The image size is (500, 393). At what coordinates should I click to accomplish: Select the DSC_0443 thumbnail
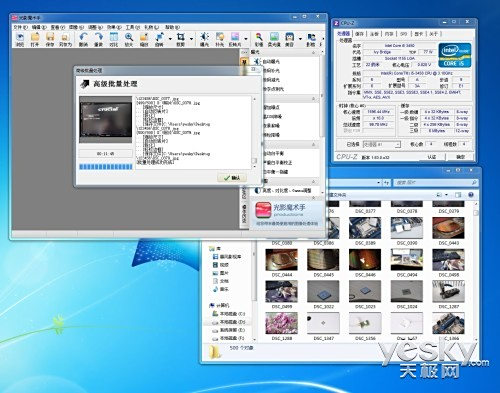pyautogui.click(x=448, y=228)
